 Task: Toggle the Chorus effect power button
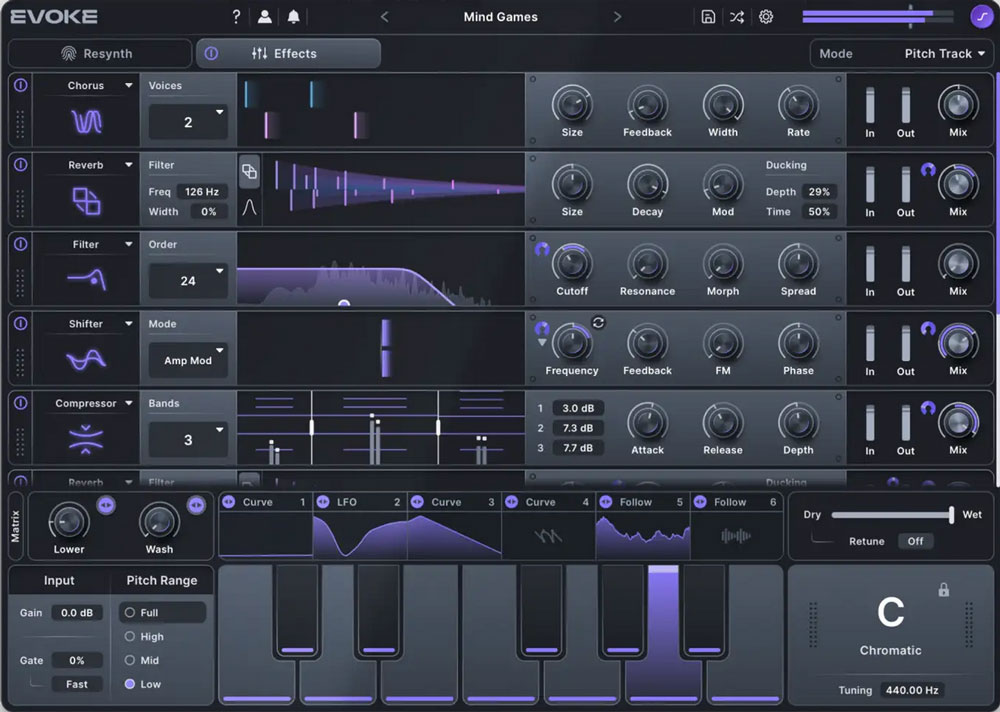pos(20,86)
